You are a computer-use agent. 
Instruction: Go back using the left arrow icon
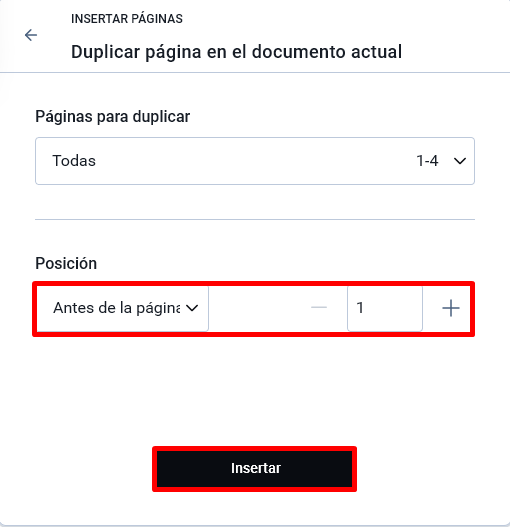pos(31,35)
